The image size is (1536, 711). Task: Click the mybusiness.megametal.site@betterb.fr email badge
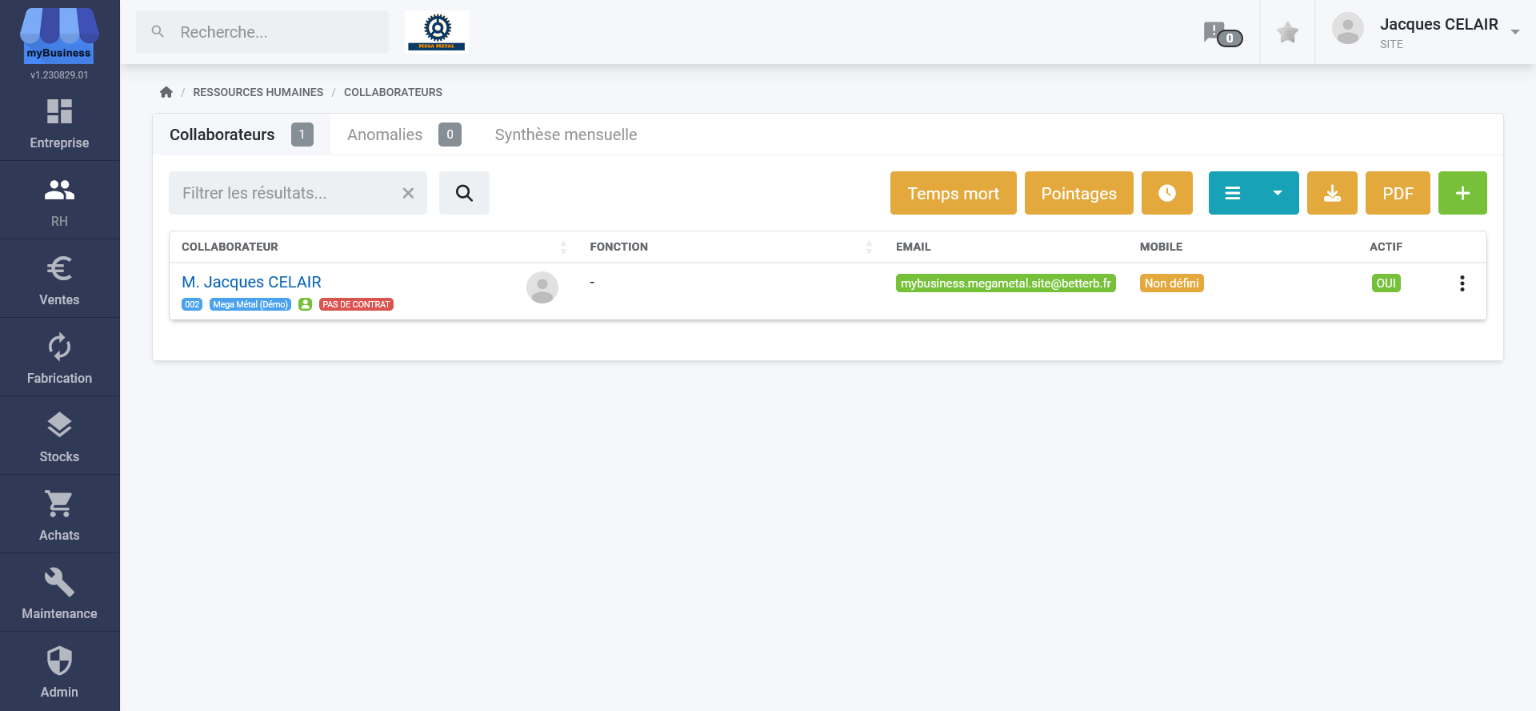1006,283
